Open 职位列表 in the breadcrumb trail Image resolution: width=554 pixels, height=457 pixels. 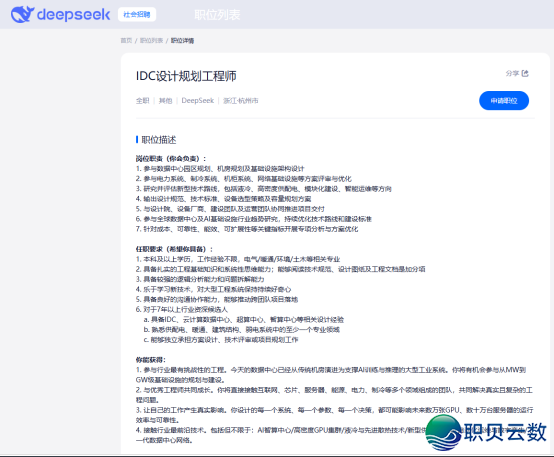[x=151, y=40]
